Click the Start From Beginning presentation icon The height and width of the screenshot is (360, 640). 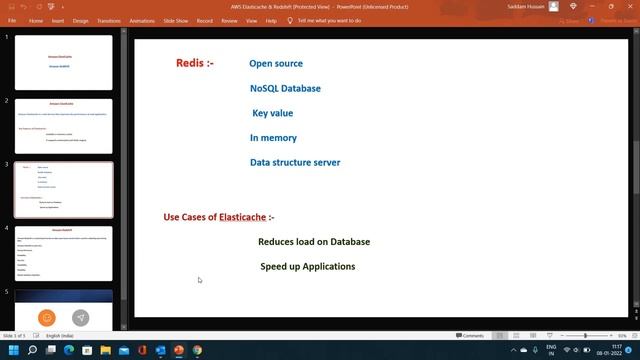click(x=51, y=7)
